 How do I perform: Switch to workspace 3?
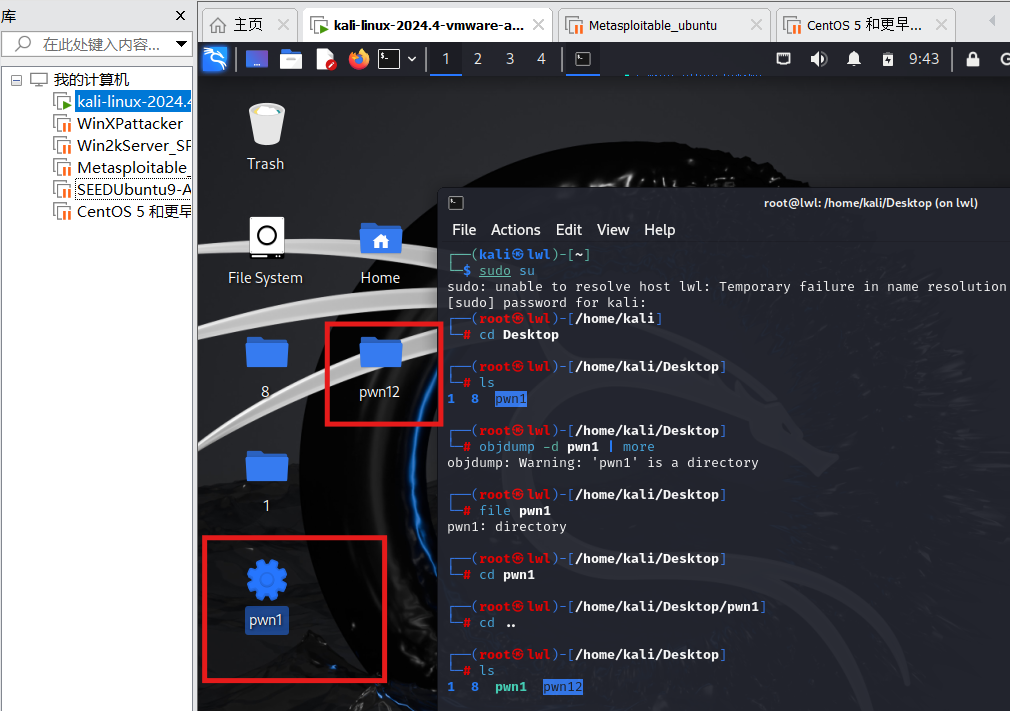point(510,59)
